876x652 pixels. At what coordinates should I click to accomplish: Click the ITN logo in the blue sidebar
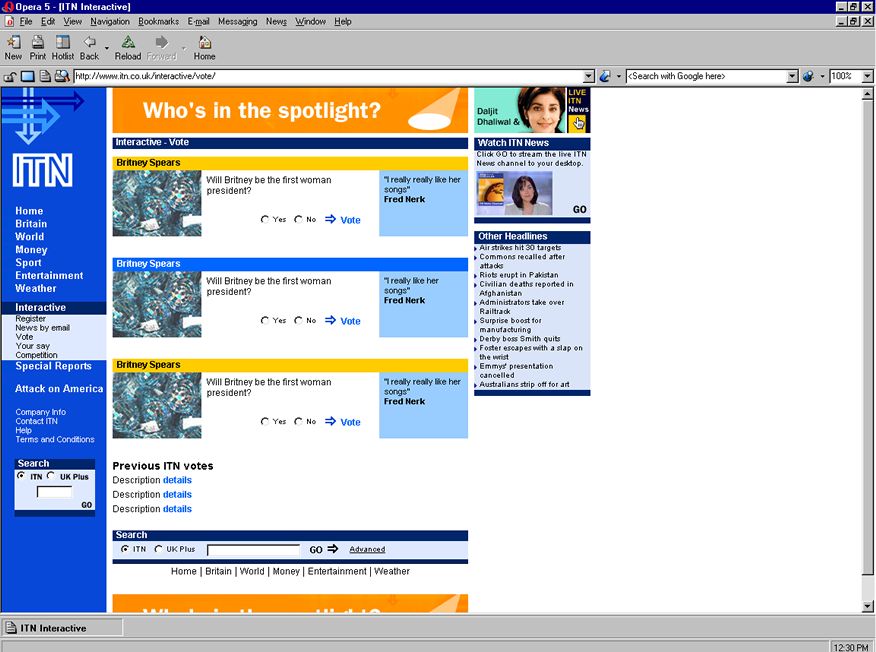42,170
